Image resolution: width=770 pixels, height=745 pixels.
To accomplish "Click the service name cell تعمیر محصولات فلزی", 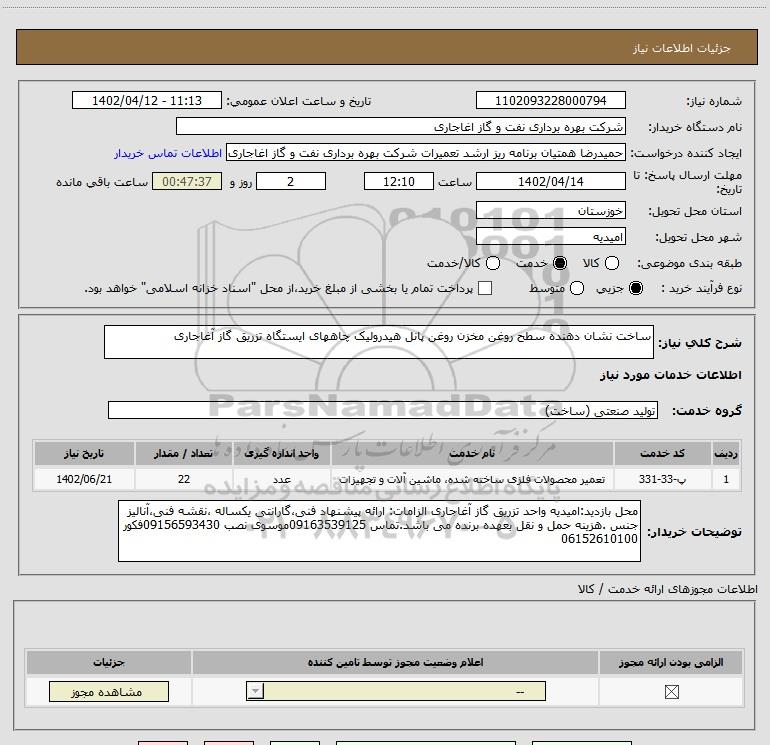I will 472,479.
